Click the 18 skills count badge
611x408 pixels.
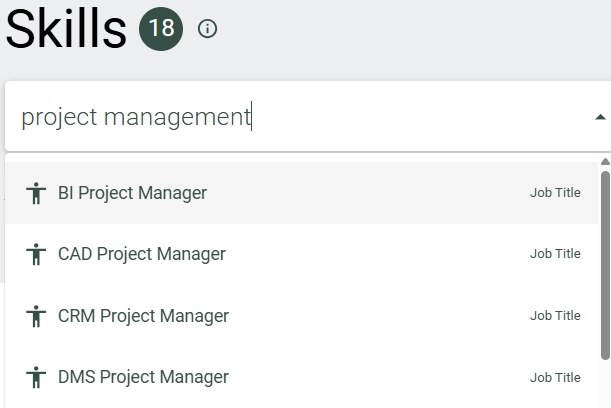click(161, 28)
